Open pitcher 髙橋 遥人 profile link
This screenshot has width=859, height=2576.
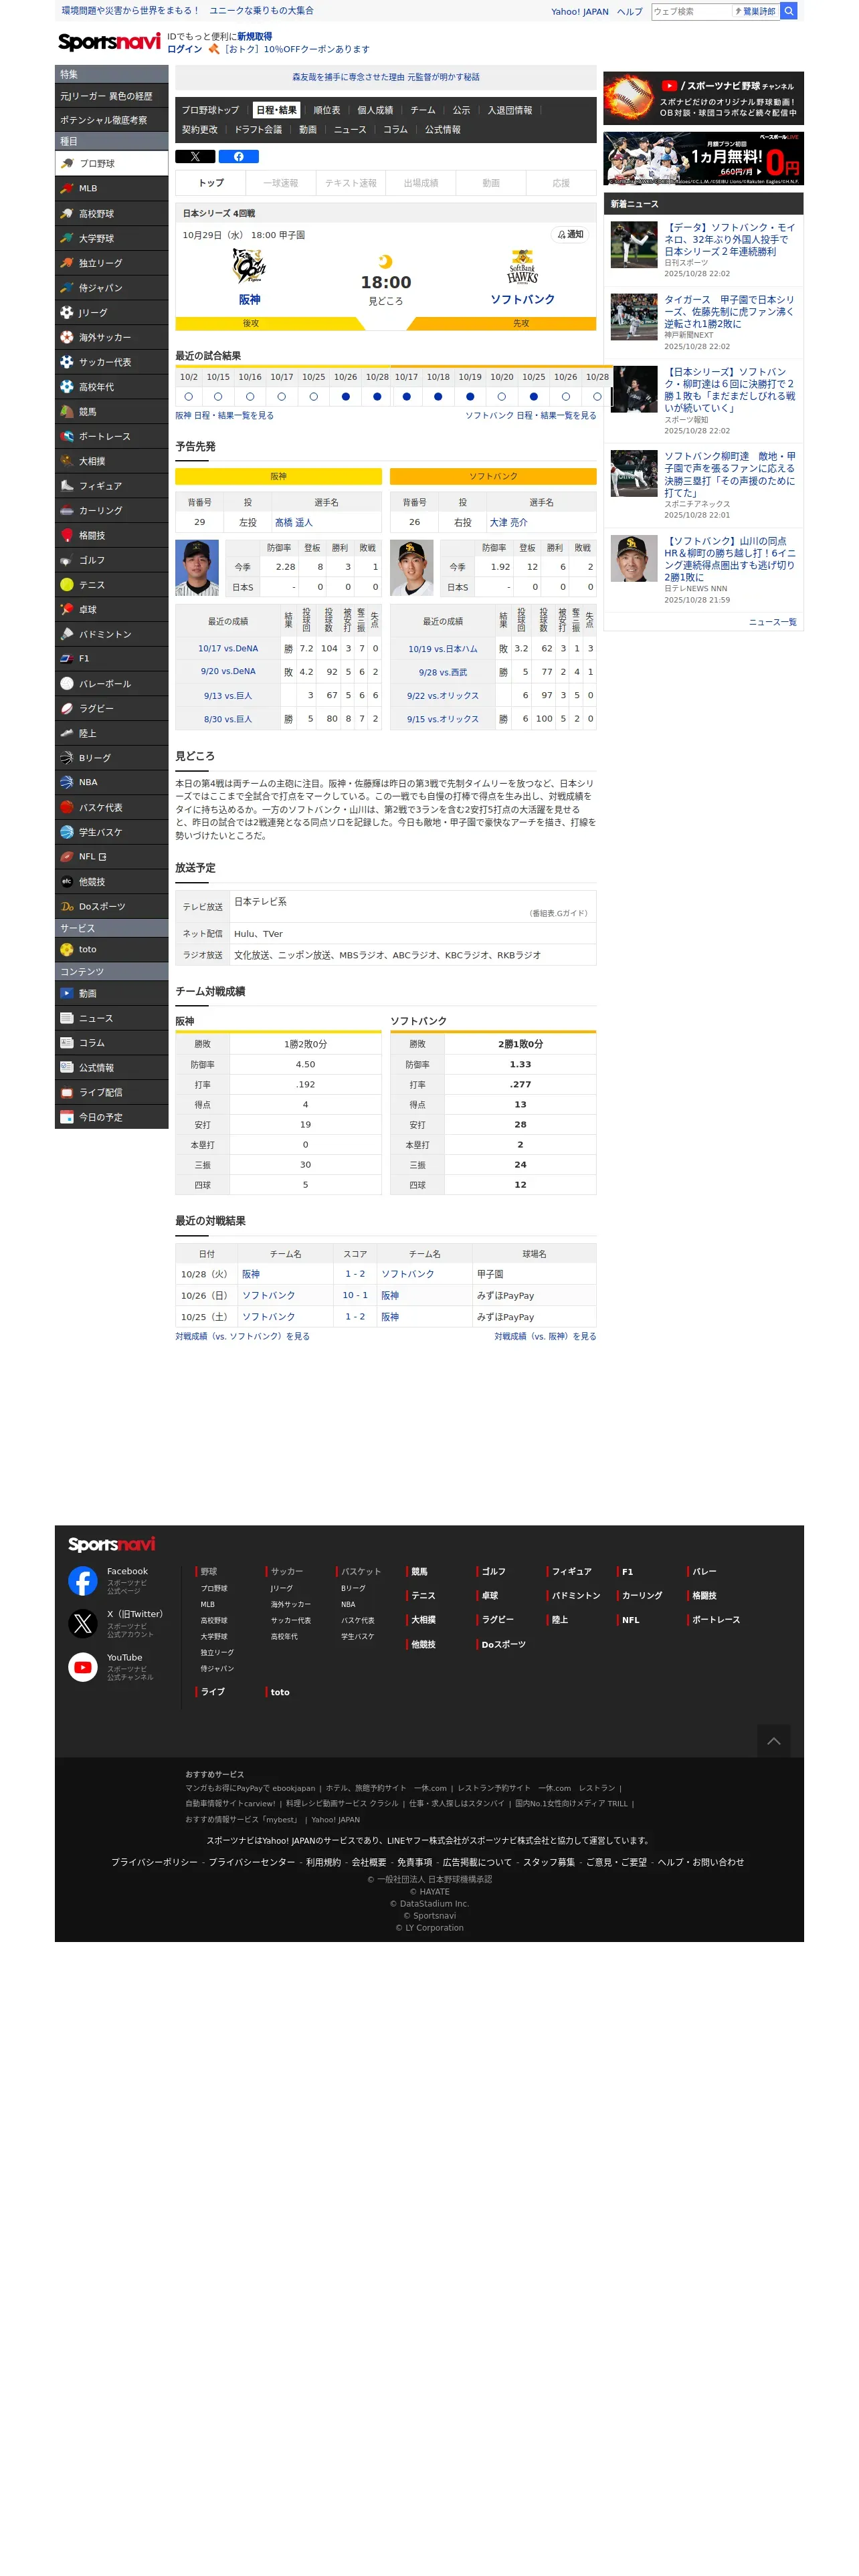coord(294,522)
